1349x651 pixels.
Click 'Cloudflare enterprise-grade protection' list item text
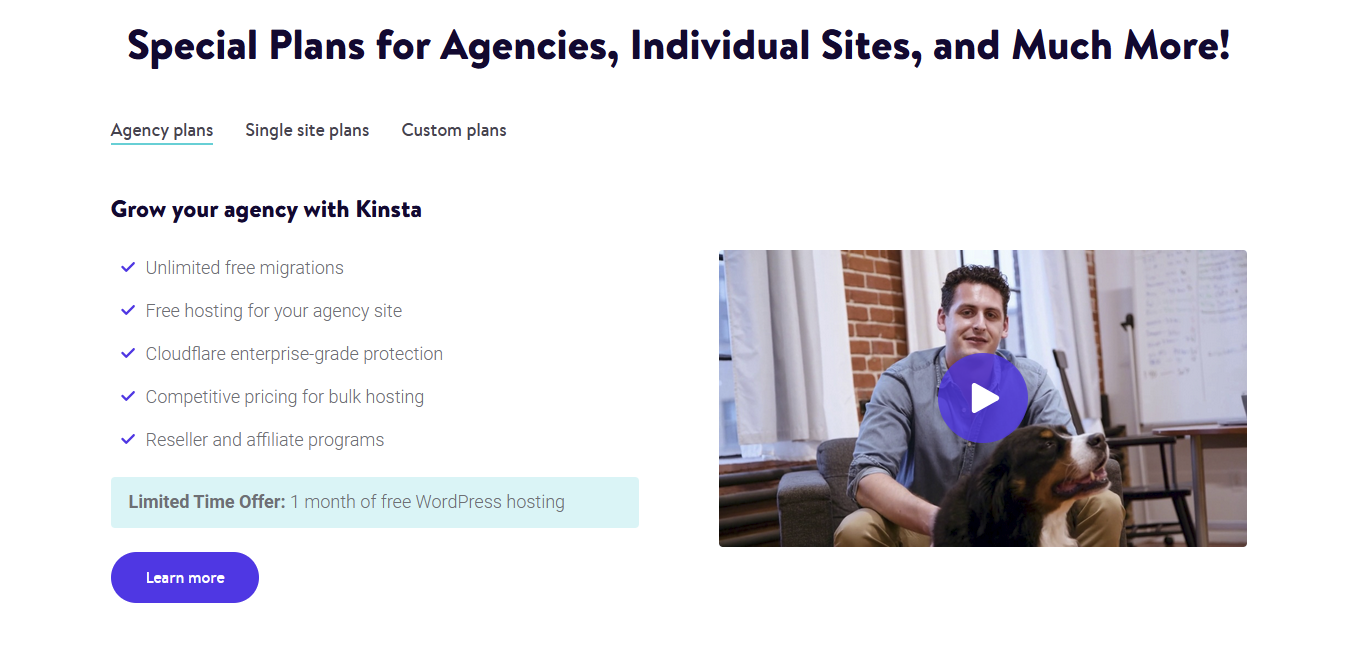pos(294,354)
